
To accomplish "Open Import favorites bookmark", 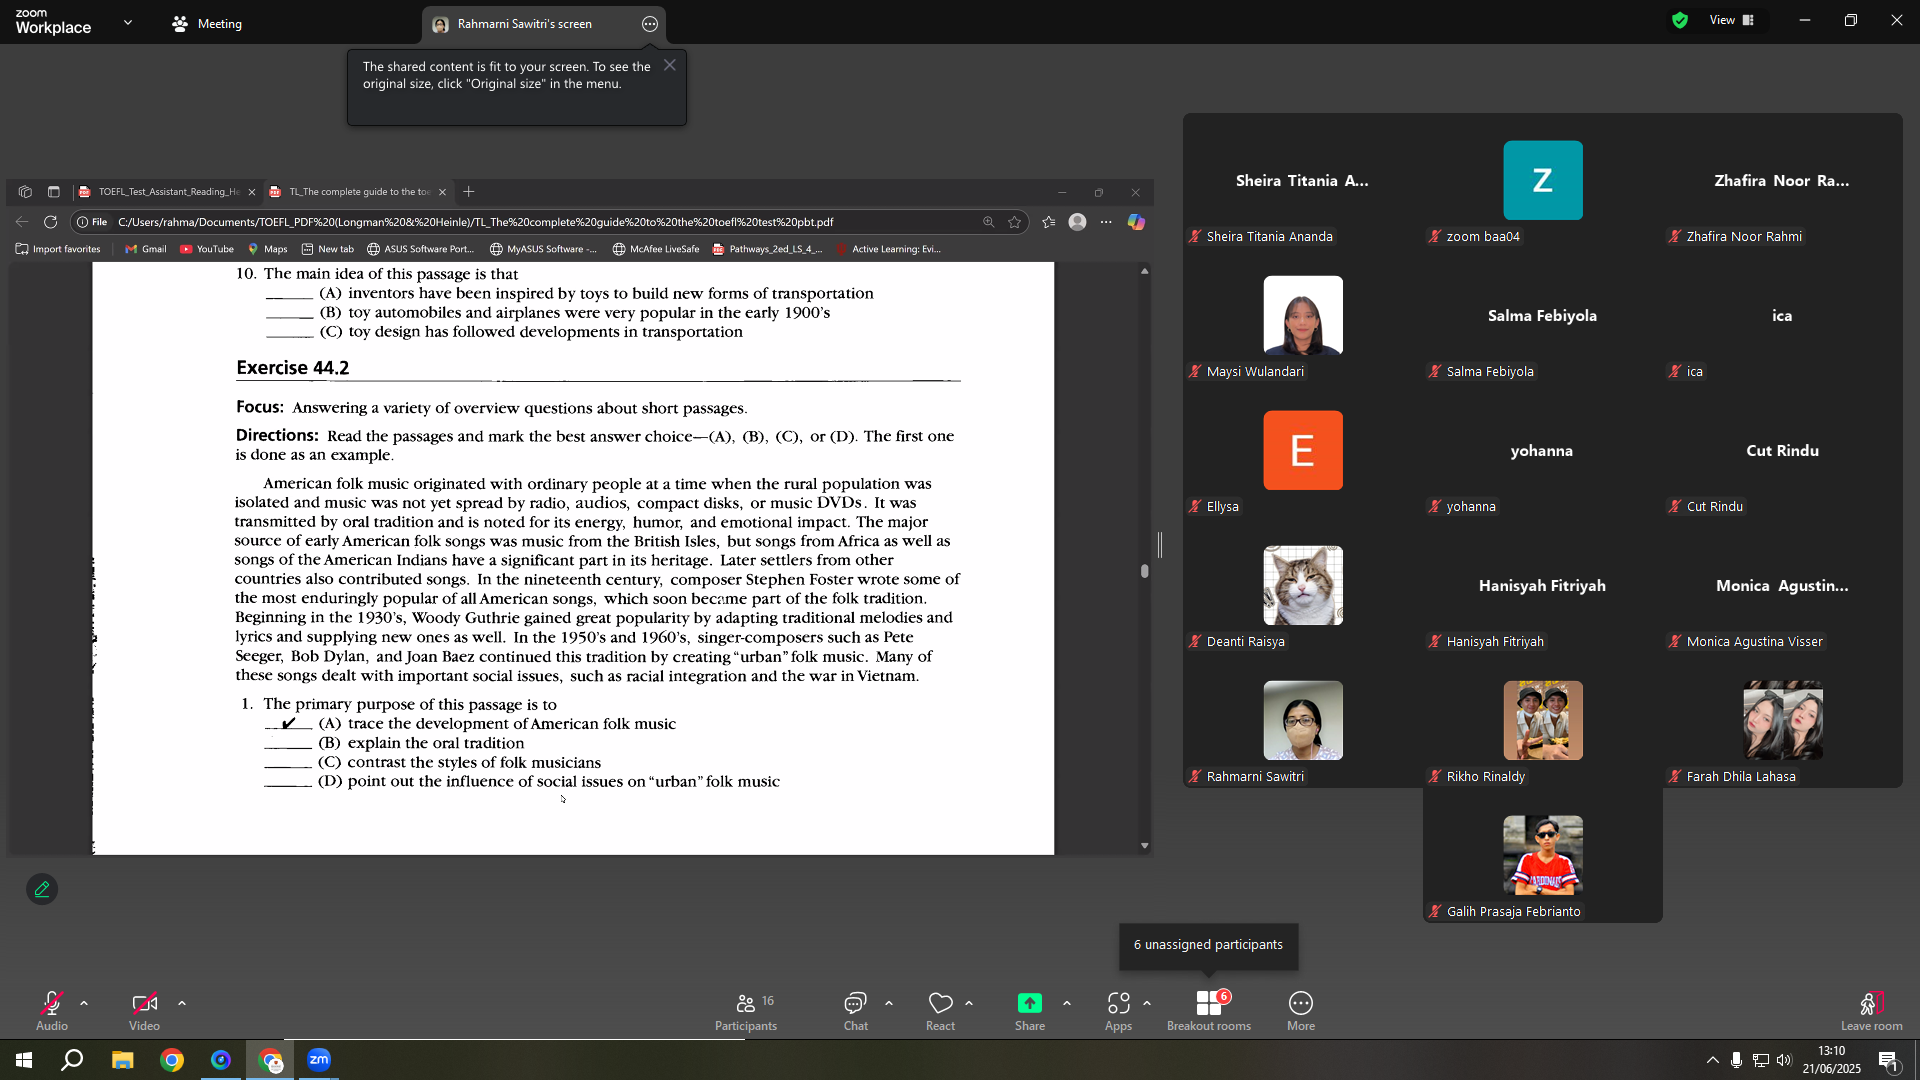I will point(58,249).
